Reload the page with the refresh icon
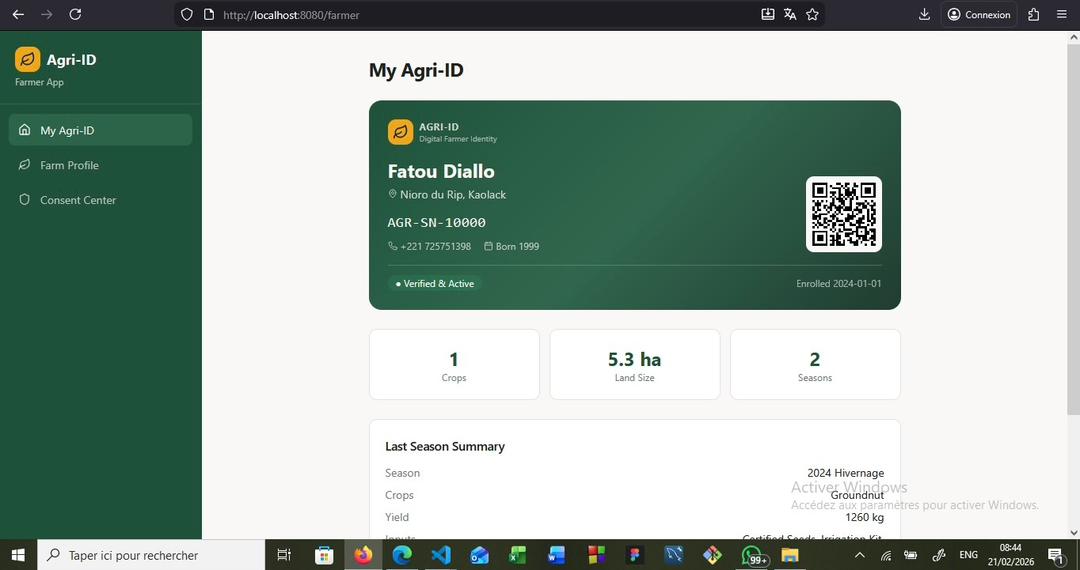 coord(76,14)
